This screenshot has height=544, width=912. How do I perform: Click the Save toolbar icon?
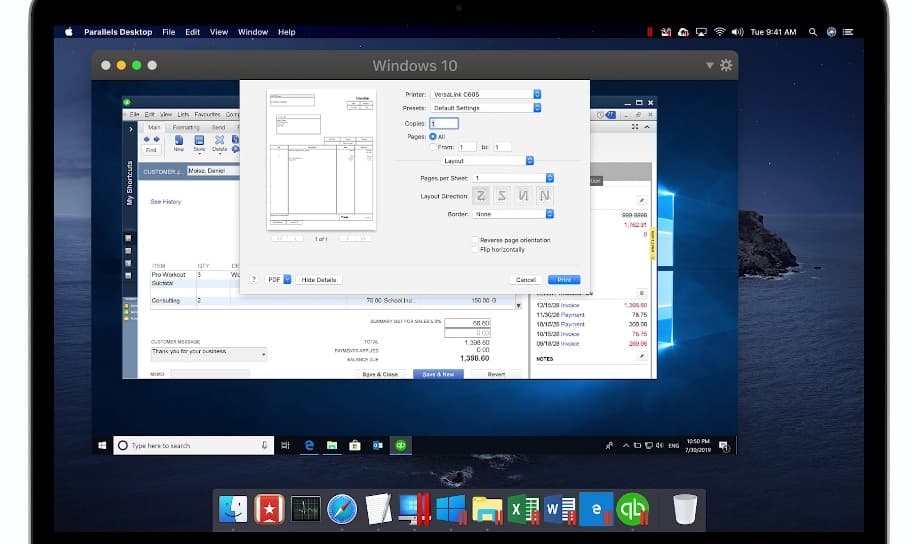coord(199,144)
